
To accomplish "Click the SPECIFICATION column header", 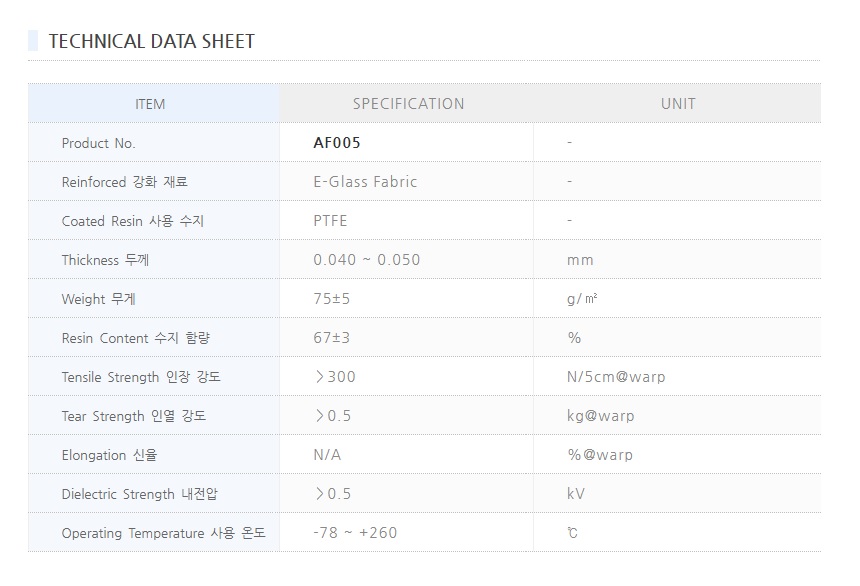I will (x=408, y=104).
